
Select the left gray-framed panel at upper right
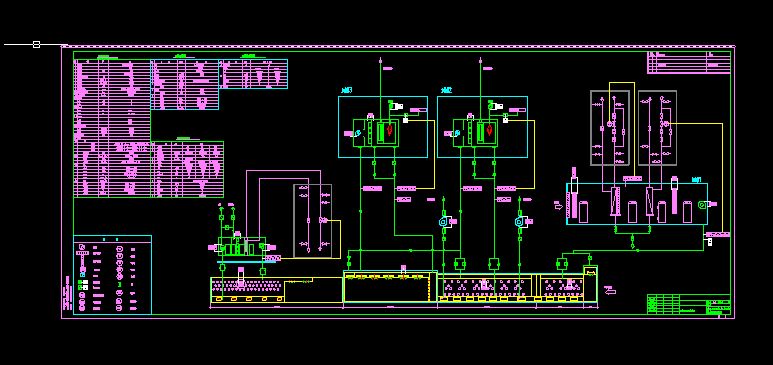(610, 128)
